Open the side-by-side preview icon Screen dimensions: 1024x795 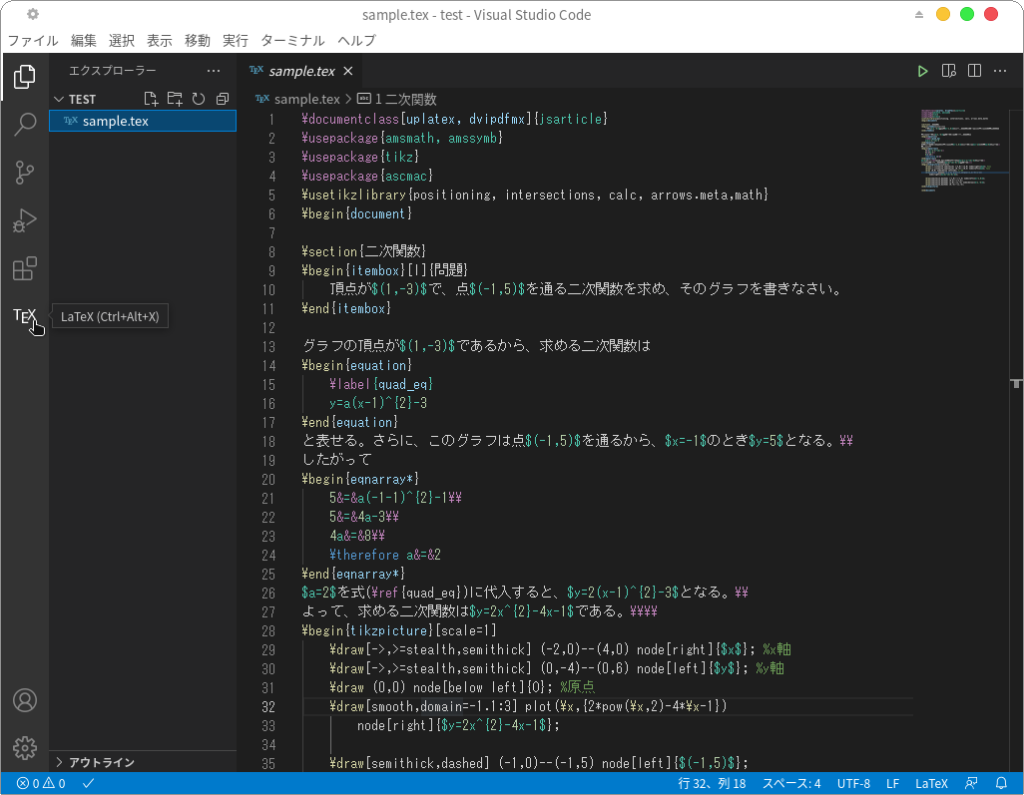[x=949, y=71]
